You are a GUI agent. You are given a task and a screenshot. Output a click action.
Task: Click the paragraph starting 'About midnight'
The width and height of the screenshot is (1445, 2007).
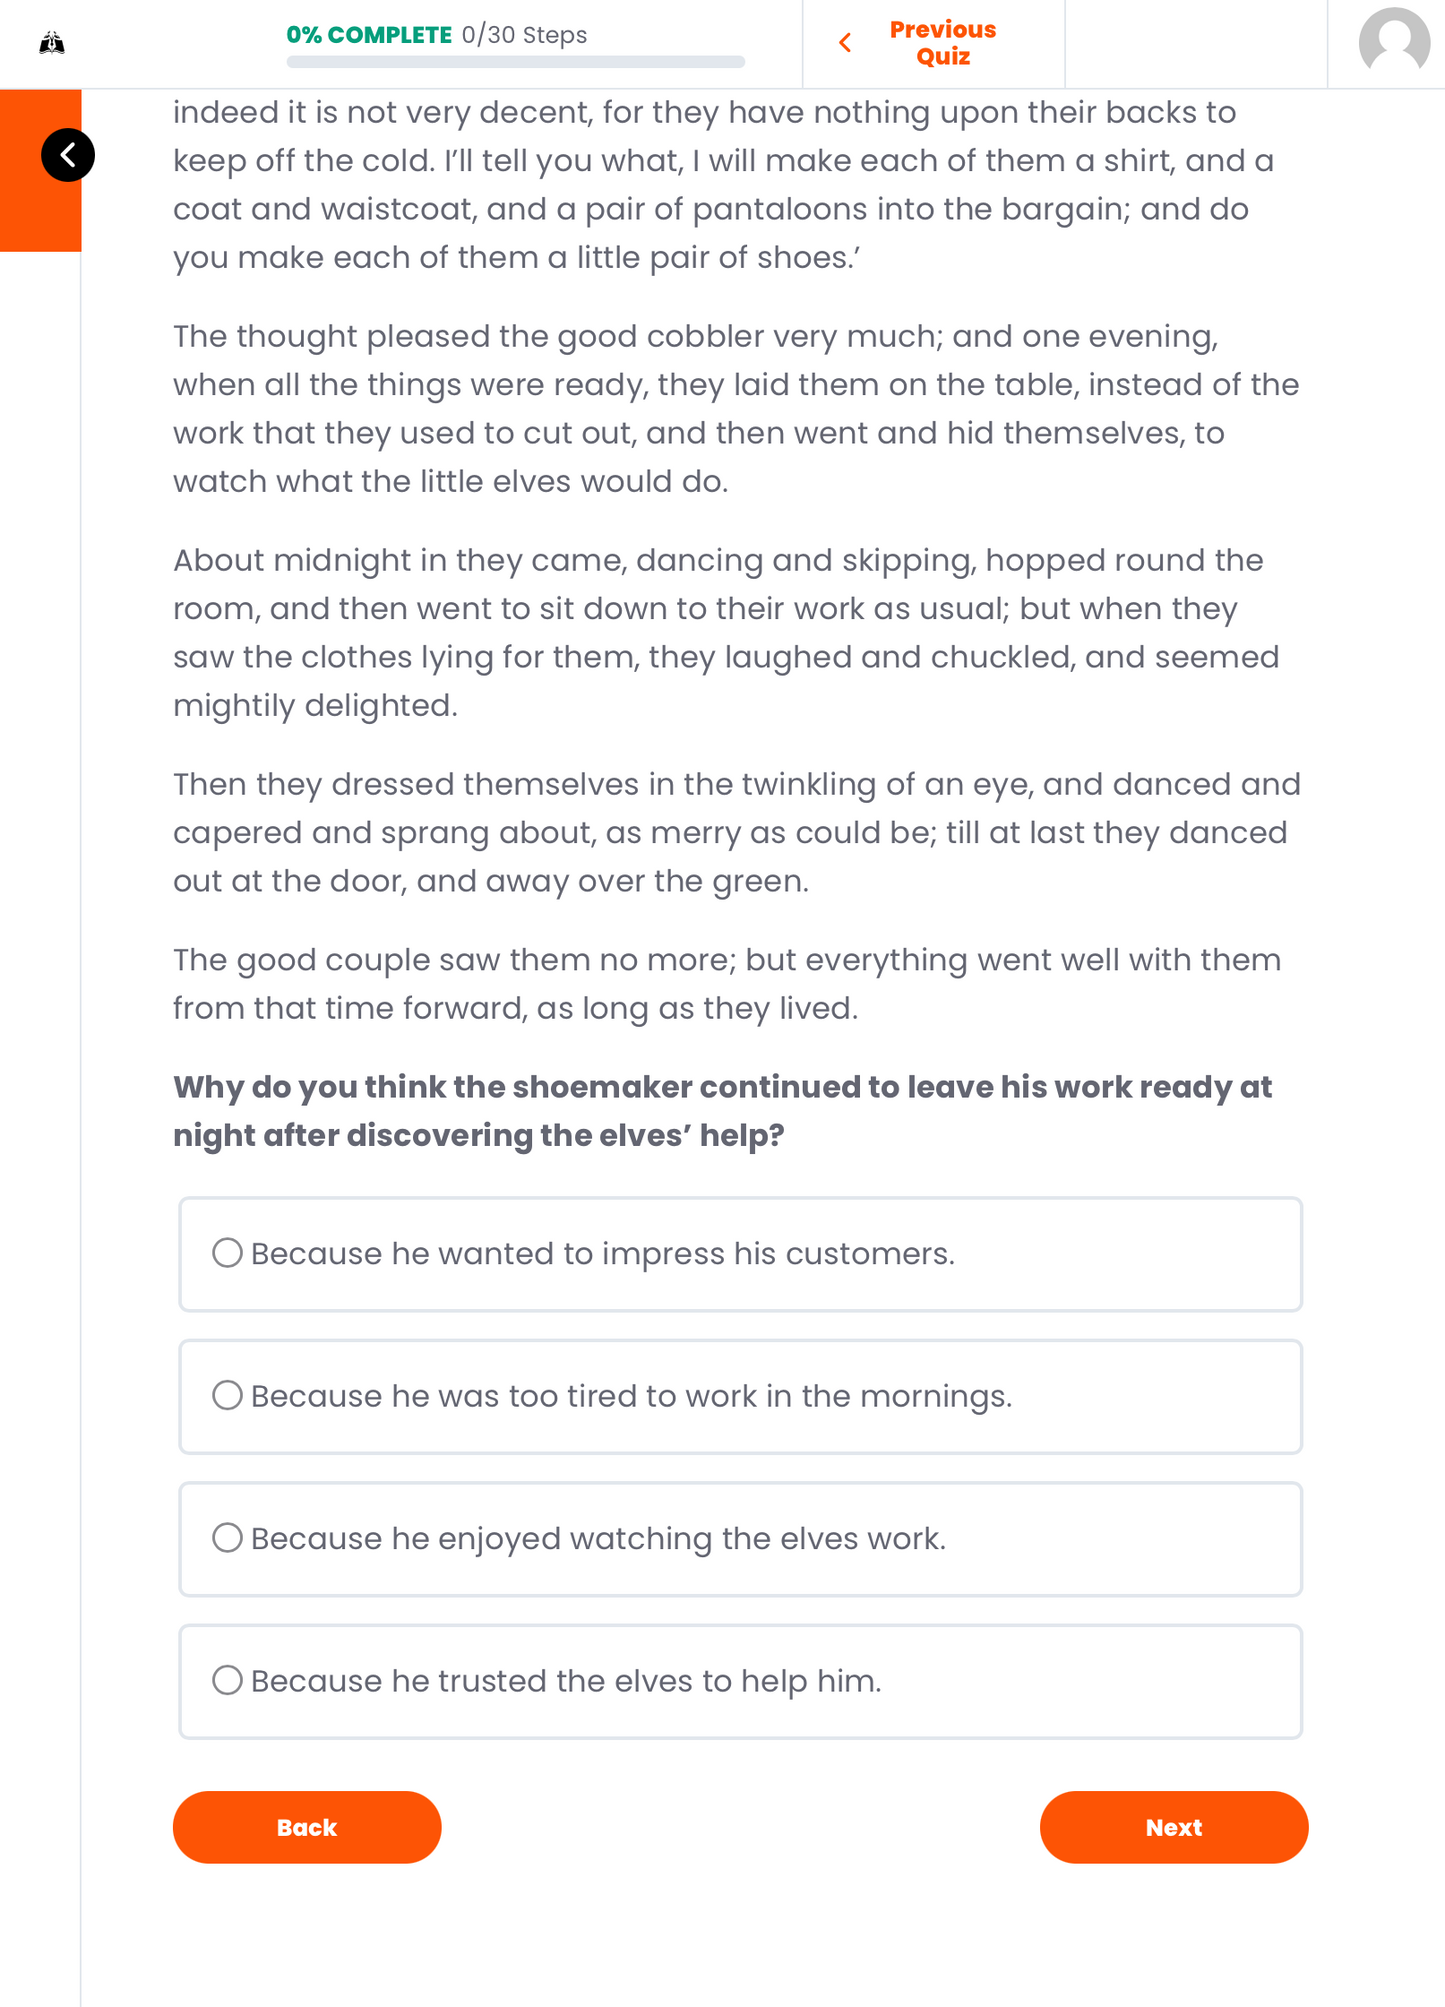coord(725,632)
